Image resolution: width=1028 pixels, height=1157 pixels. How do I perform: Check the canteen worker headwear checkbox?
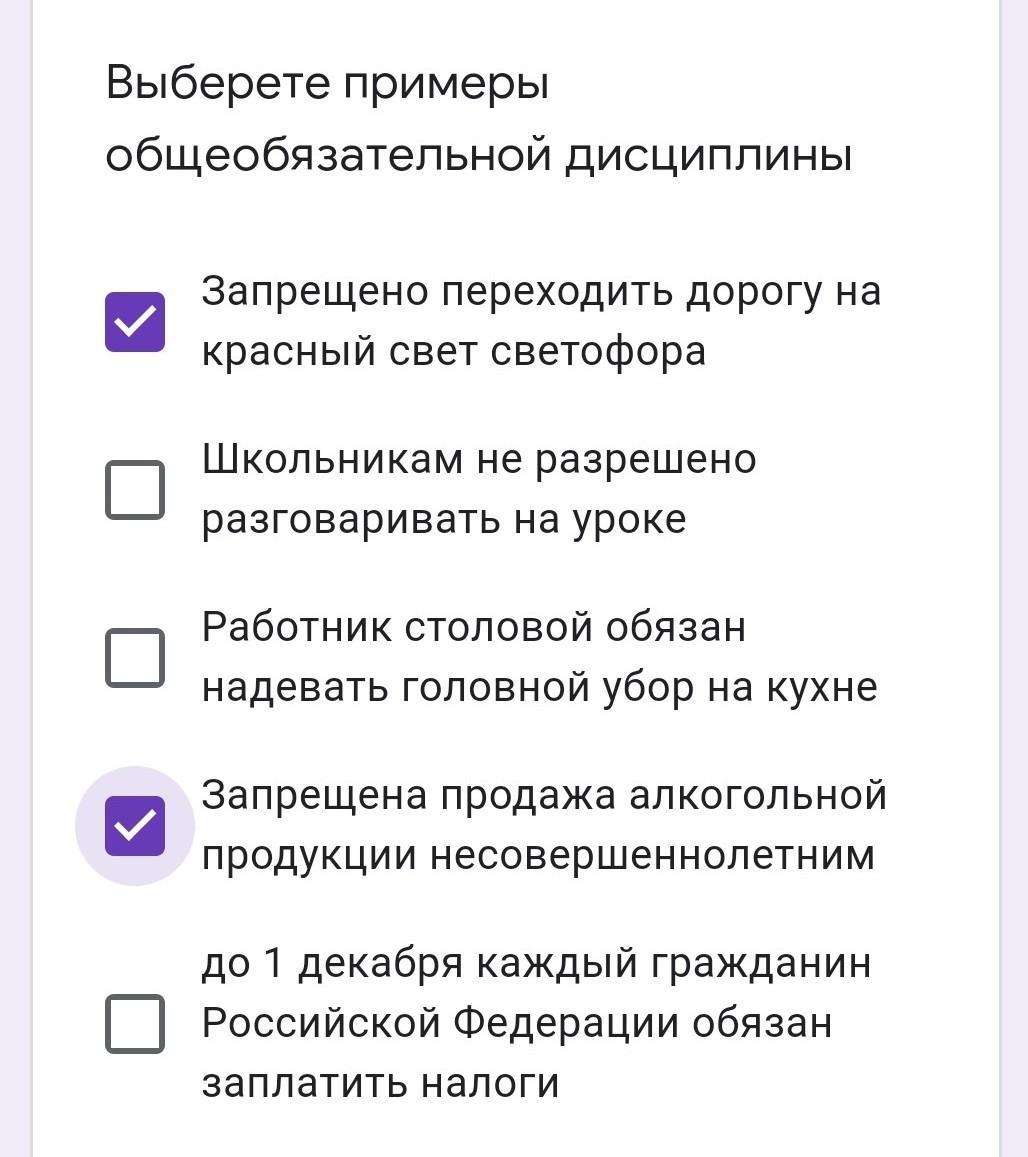point(135,657)
